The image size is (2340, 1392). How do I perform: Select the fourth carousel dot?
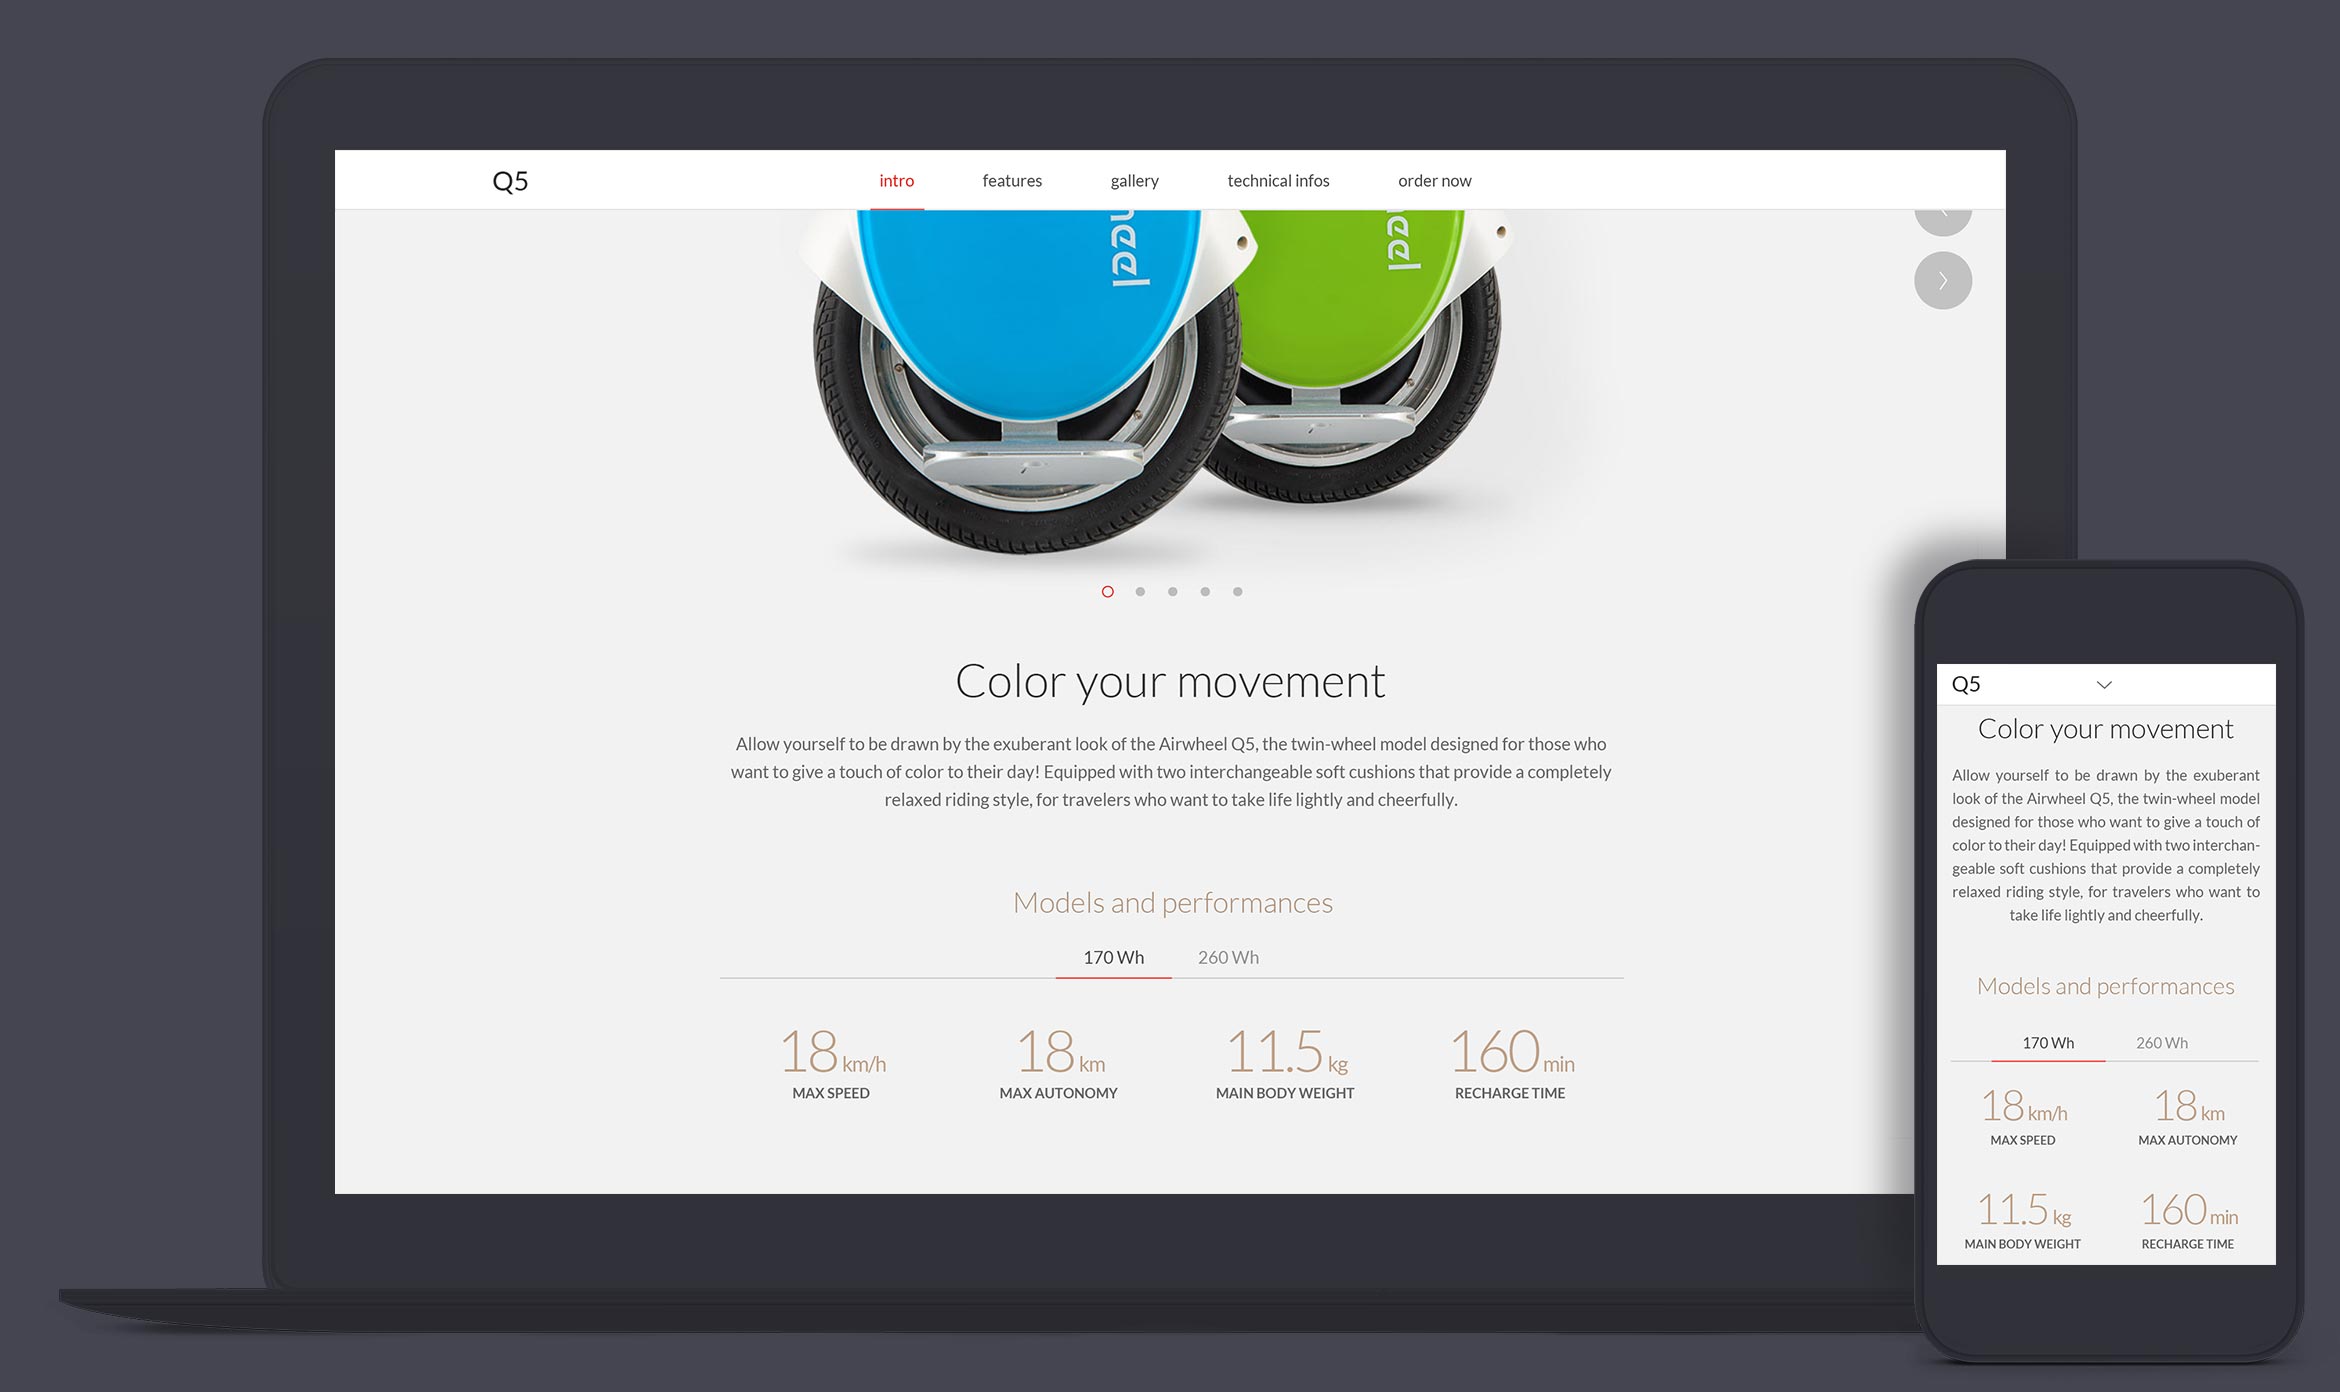point(1205,592)
